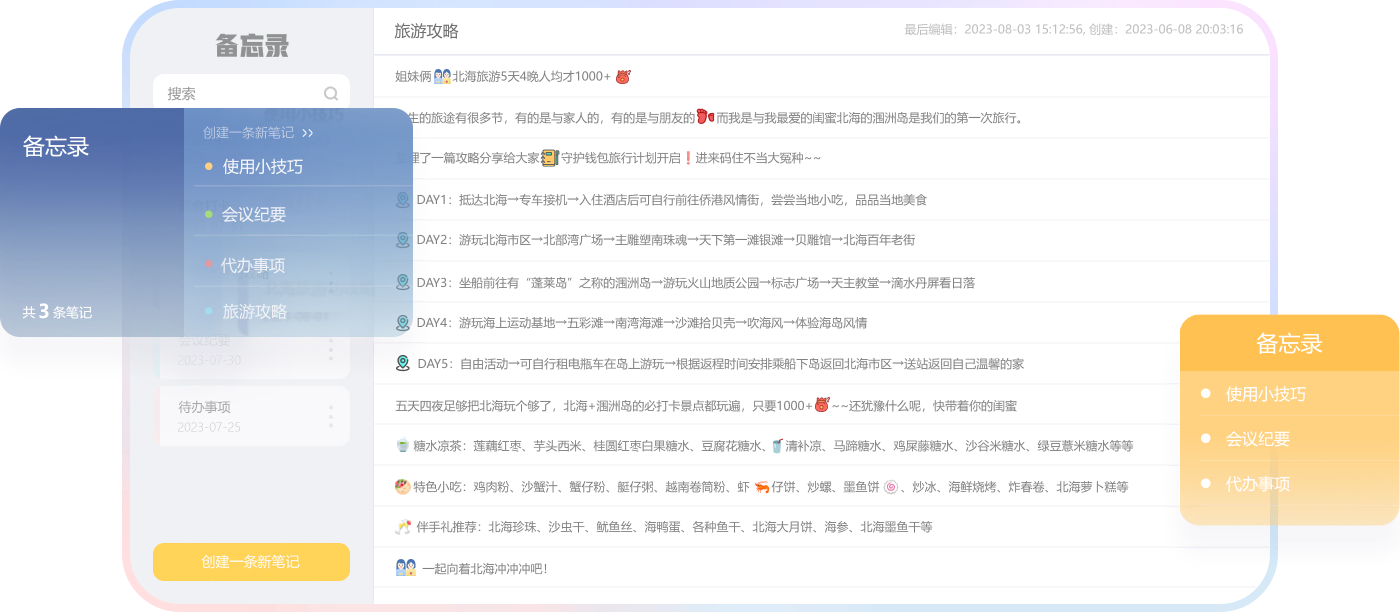Click the double chevron after 创建一条新笔记

pos(307,132)
